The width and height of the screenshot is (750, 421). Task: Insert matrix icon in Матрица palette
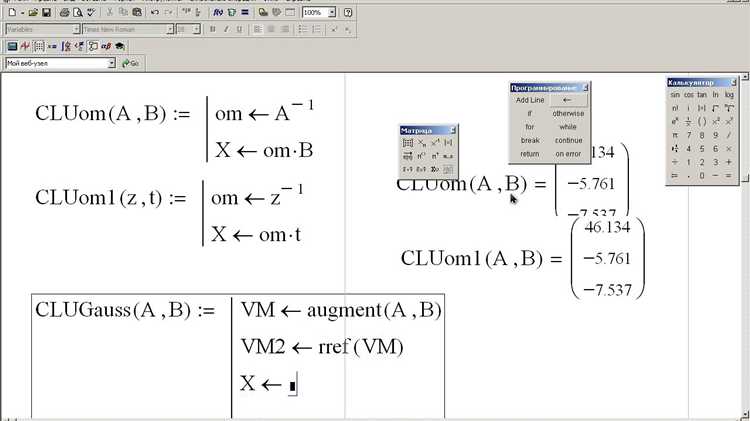point(408,143)
